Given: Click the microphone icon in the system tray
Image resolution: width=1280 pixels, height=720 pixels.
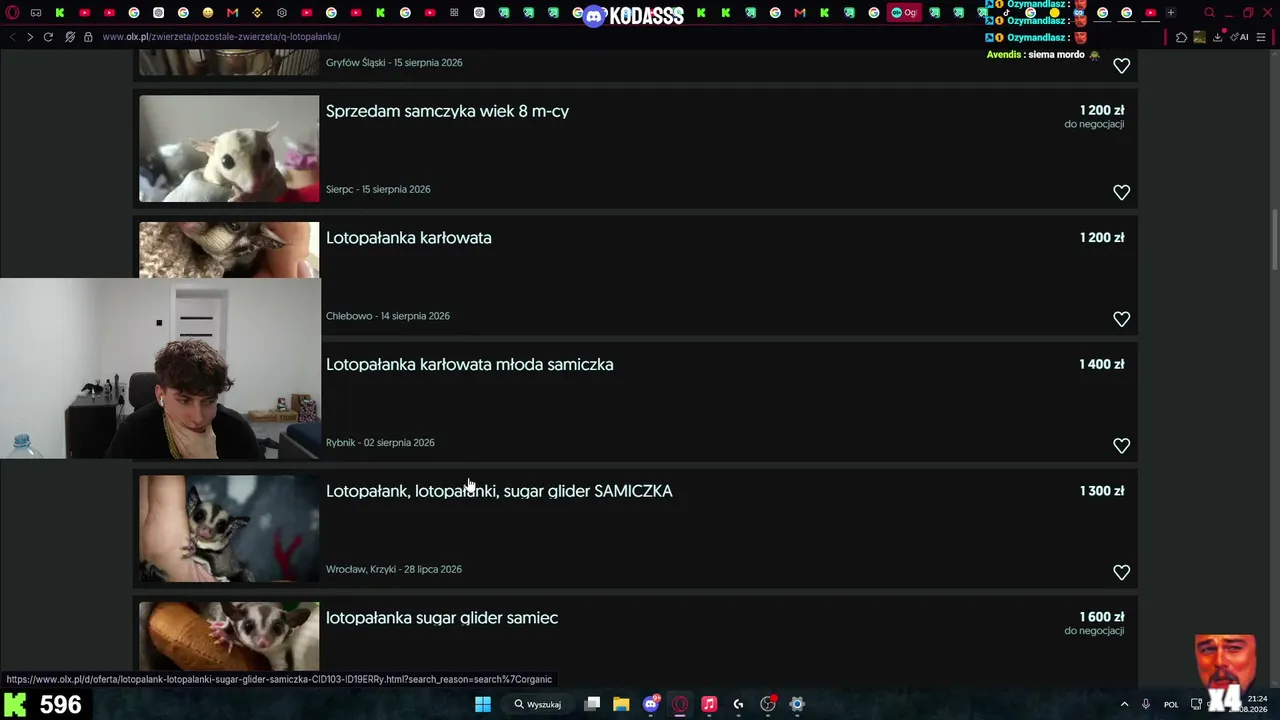Looking at the screenshot, I should point(1146,704).
